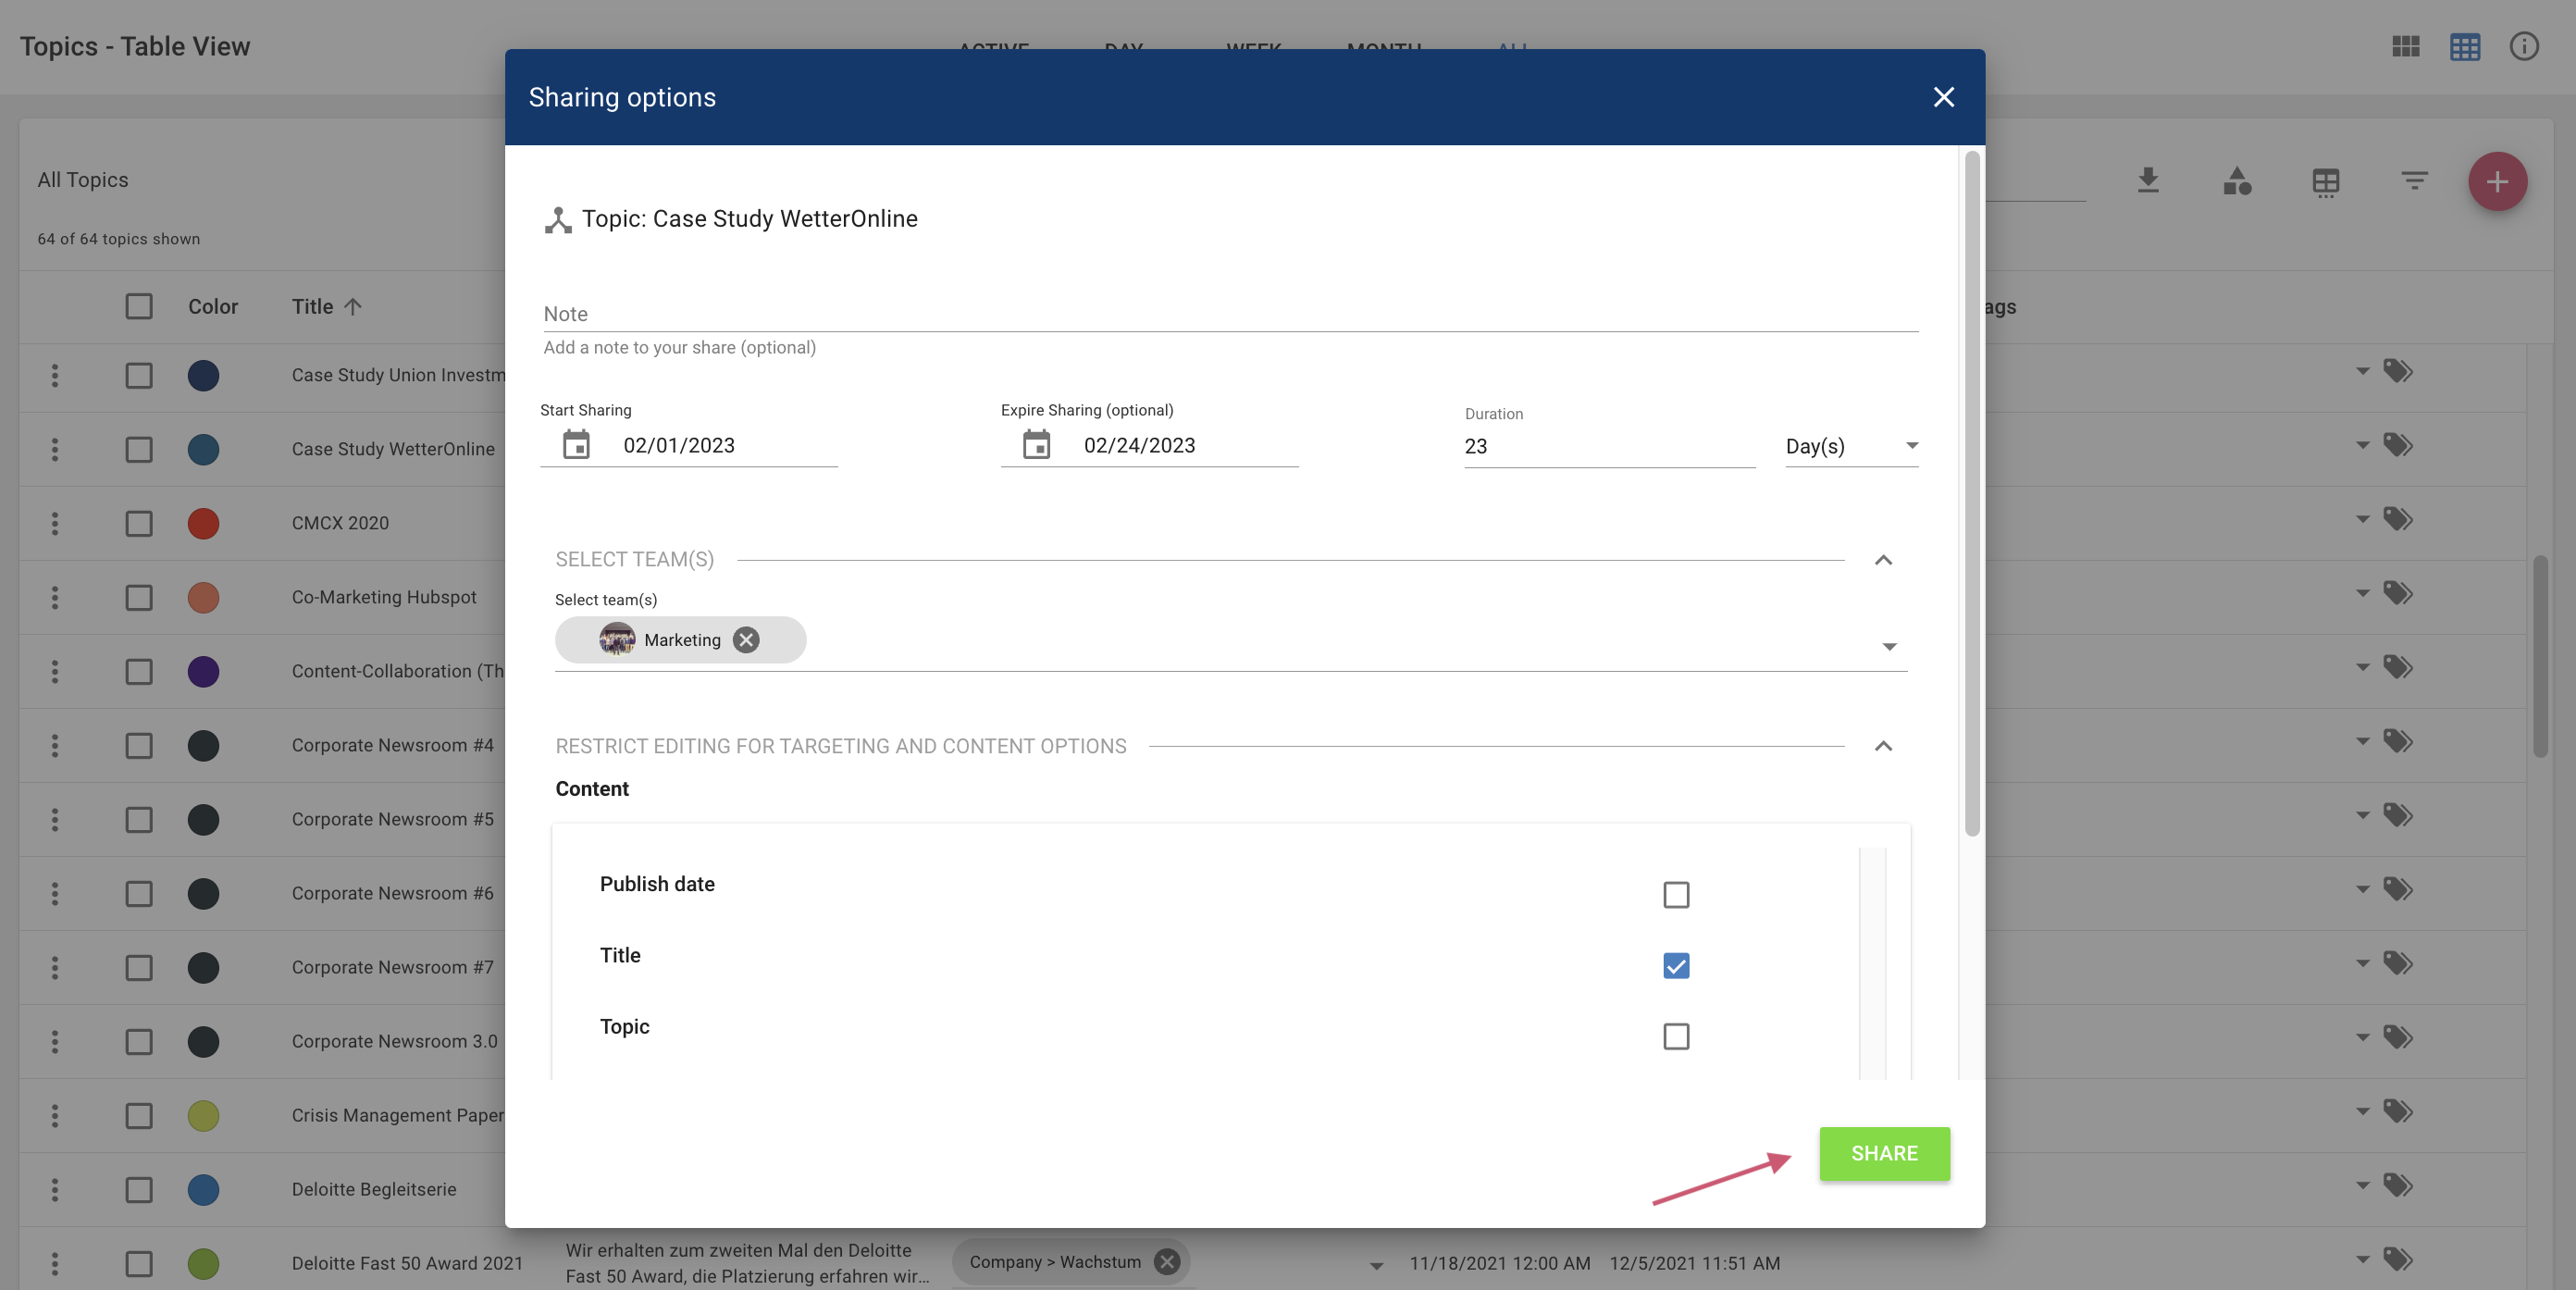Screen dimensions: 2576x1290
Task: Add new topic with plus button
Action: point(2497,182)
